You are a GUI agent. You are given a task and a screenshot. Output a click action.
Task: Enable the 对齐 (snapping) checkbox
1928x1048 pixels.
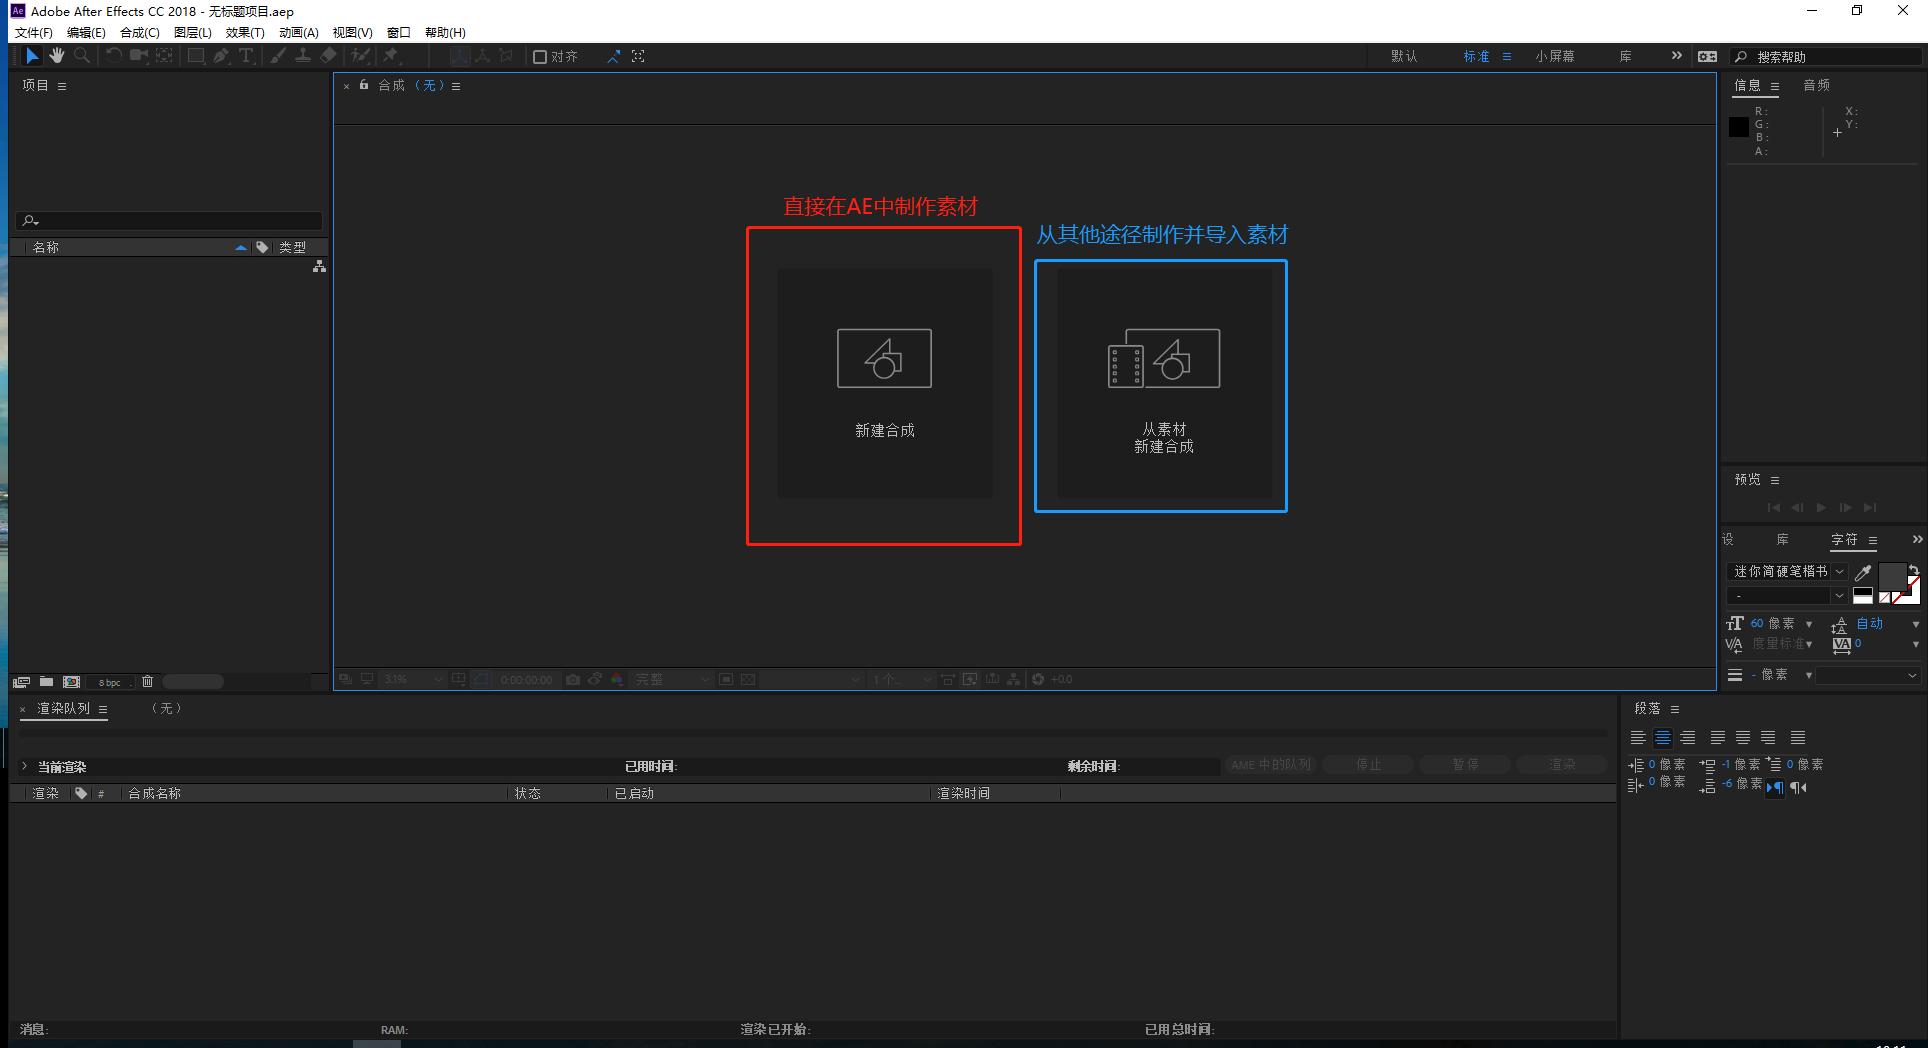pyautogui.click(x=540, y=57)
